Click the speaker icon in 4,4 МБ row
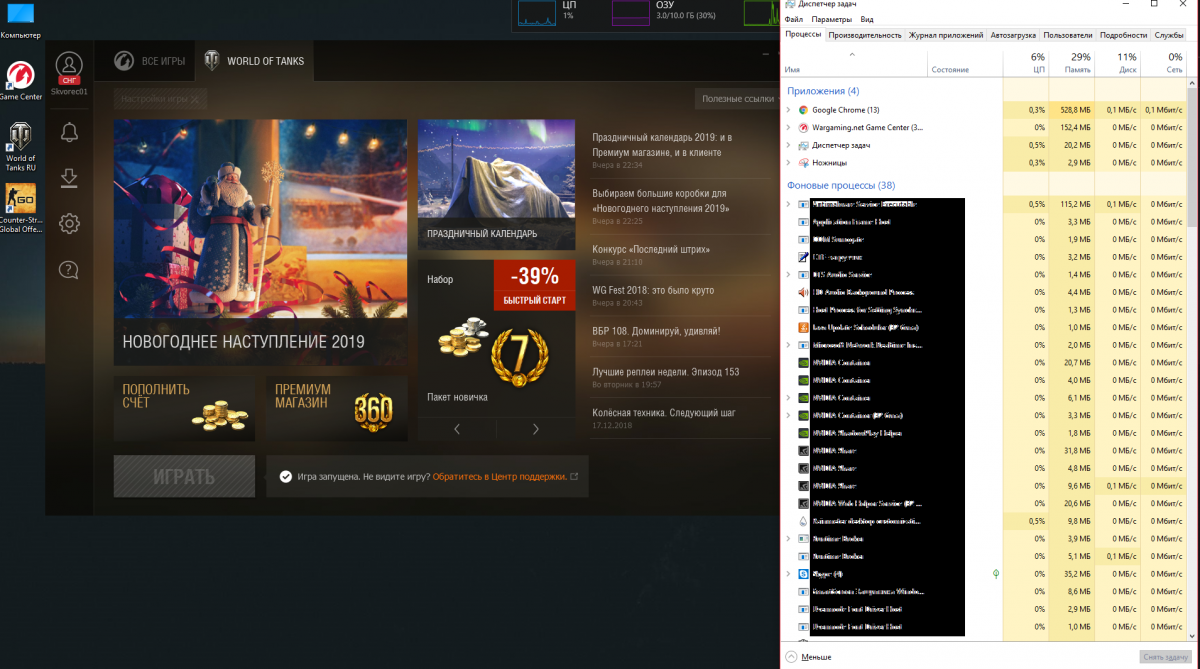Screen dimensions: 1200x669 (803, 292)
